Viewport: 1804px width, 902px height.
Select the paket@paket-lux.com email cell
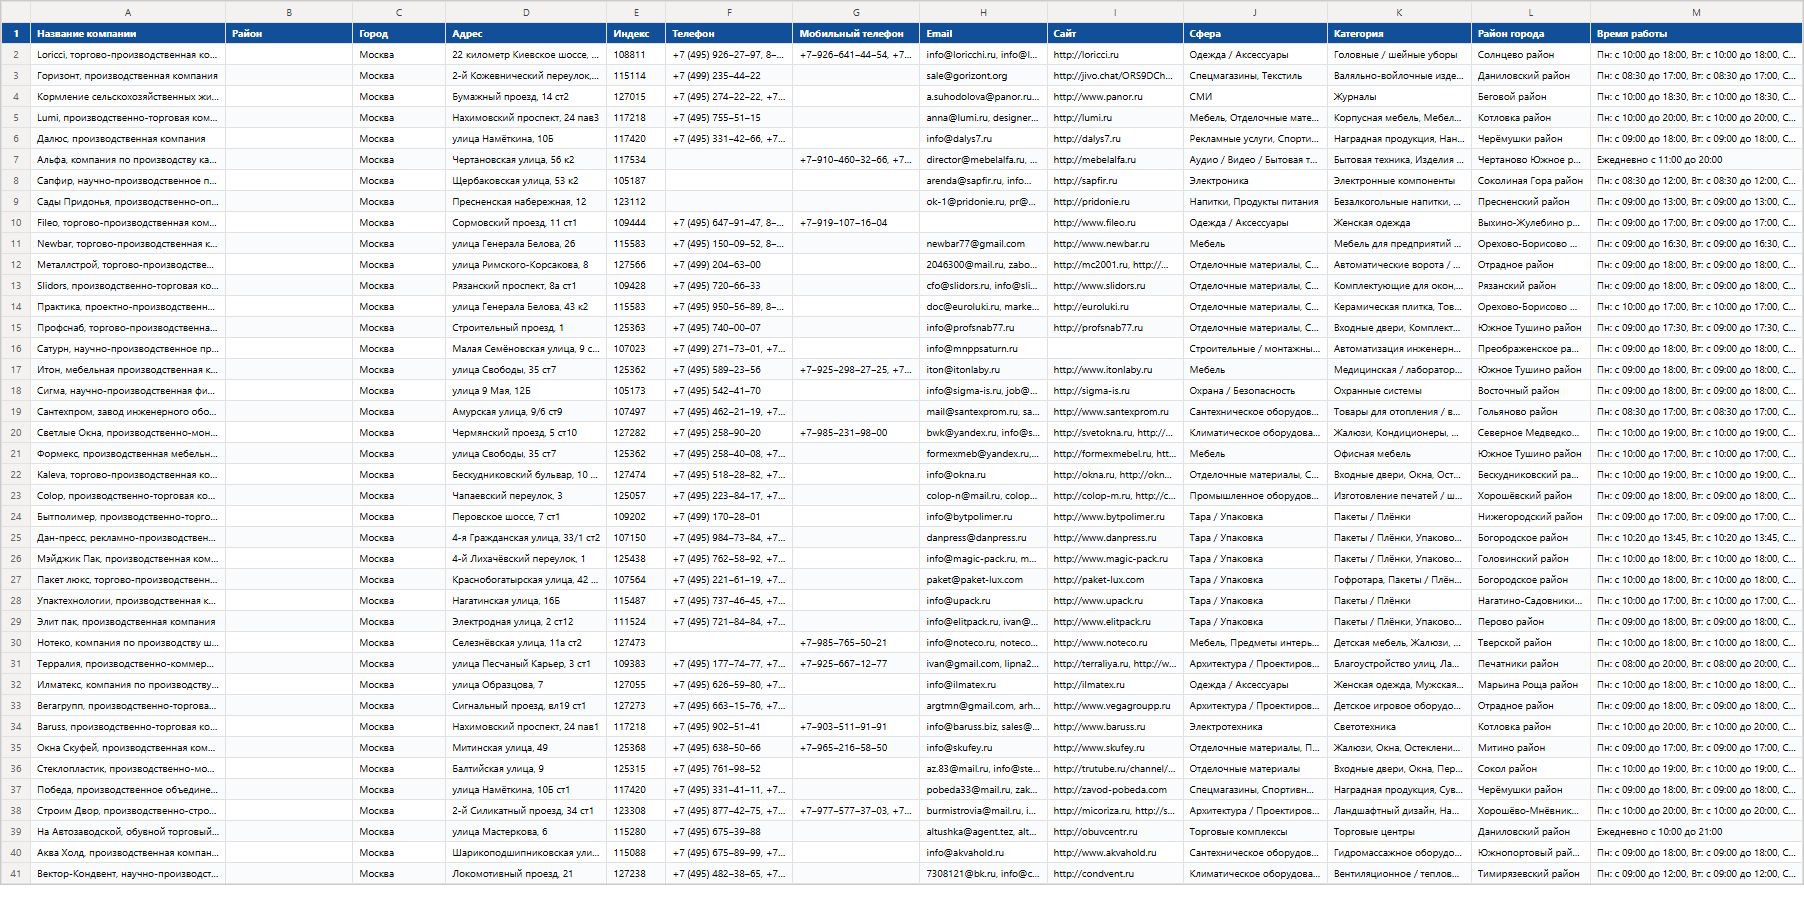(x=983, y=580)
